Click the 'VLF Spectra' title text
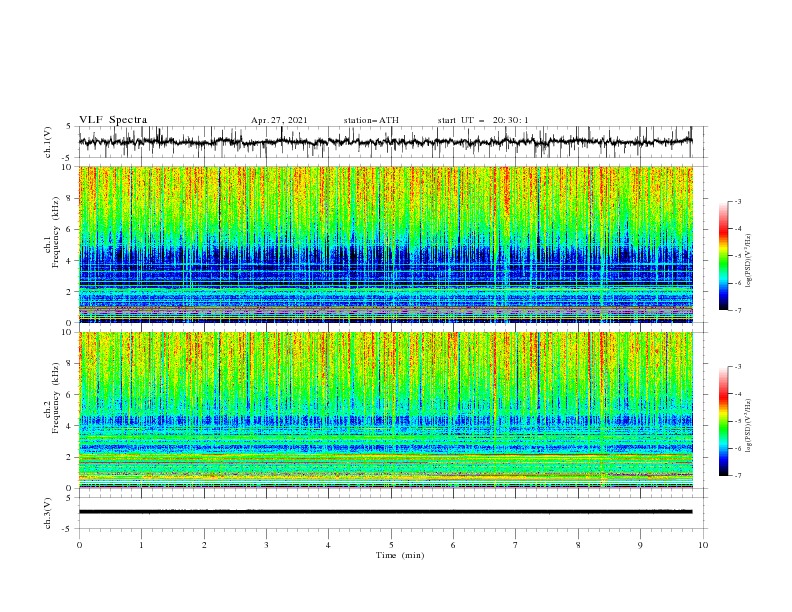792x612 pixels. click(x=113, y=120)
